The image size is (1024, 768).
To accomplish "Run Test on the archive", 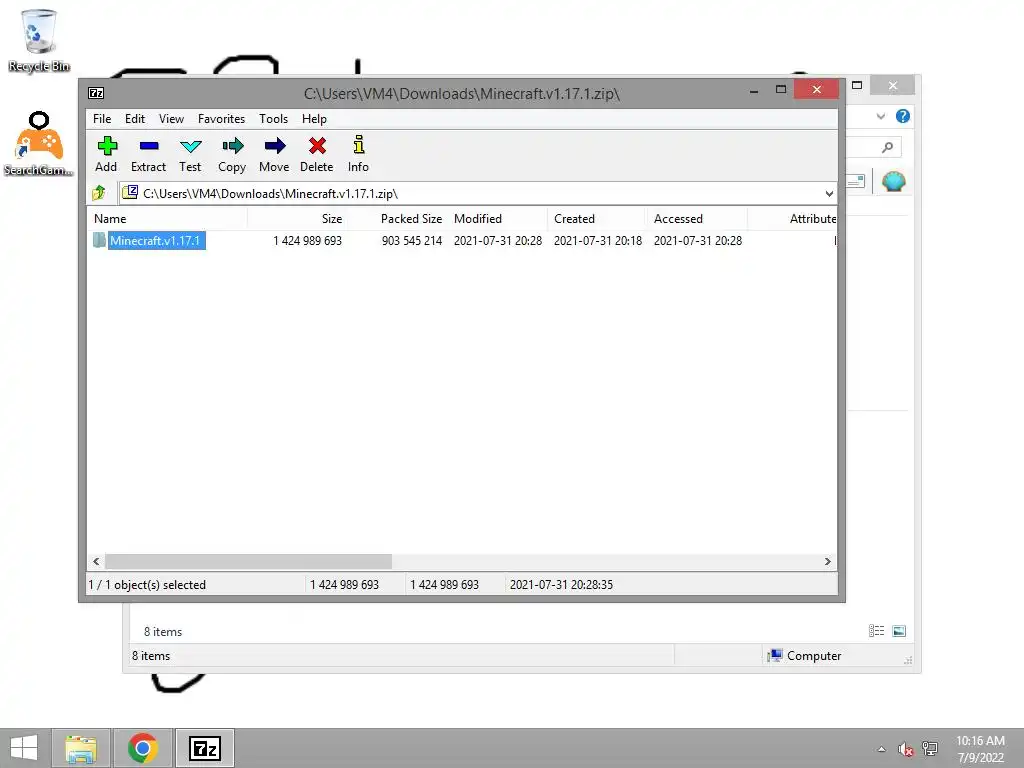I will (190, 153).
